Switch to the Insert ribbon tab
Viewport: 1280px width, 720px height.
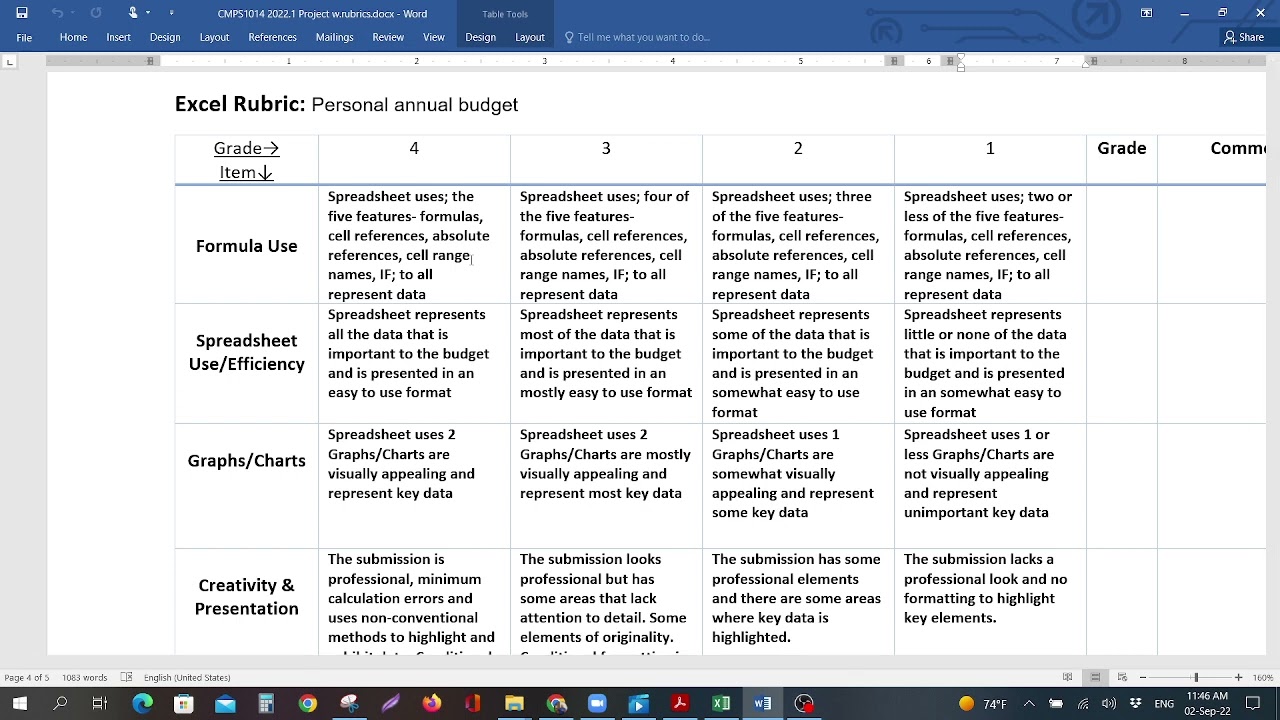click(x=118, y=37)
